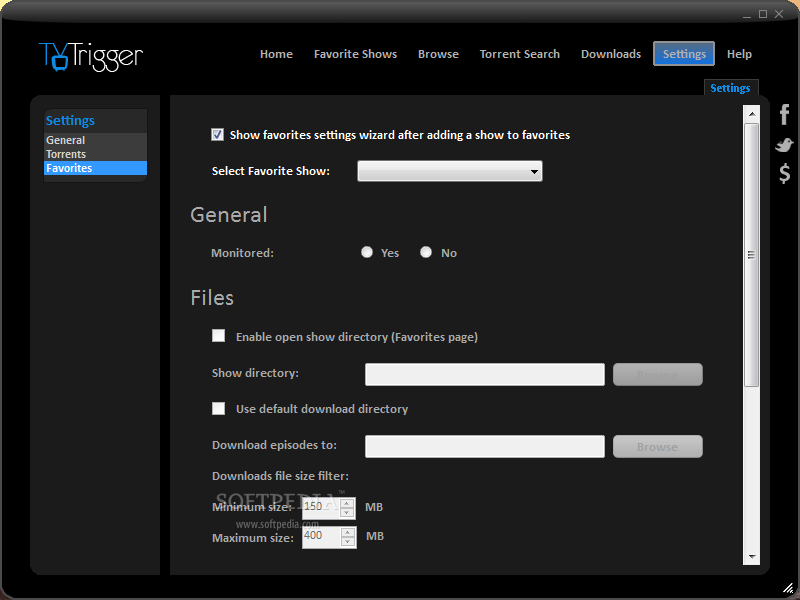Click the Settings sidebar title
The width and height of the screenshot is (800, 600).
coord(70,120)
